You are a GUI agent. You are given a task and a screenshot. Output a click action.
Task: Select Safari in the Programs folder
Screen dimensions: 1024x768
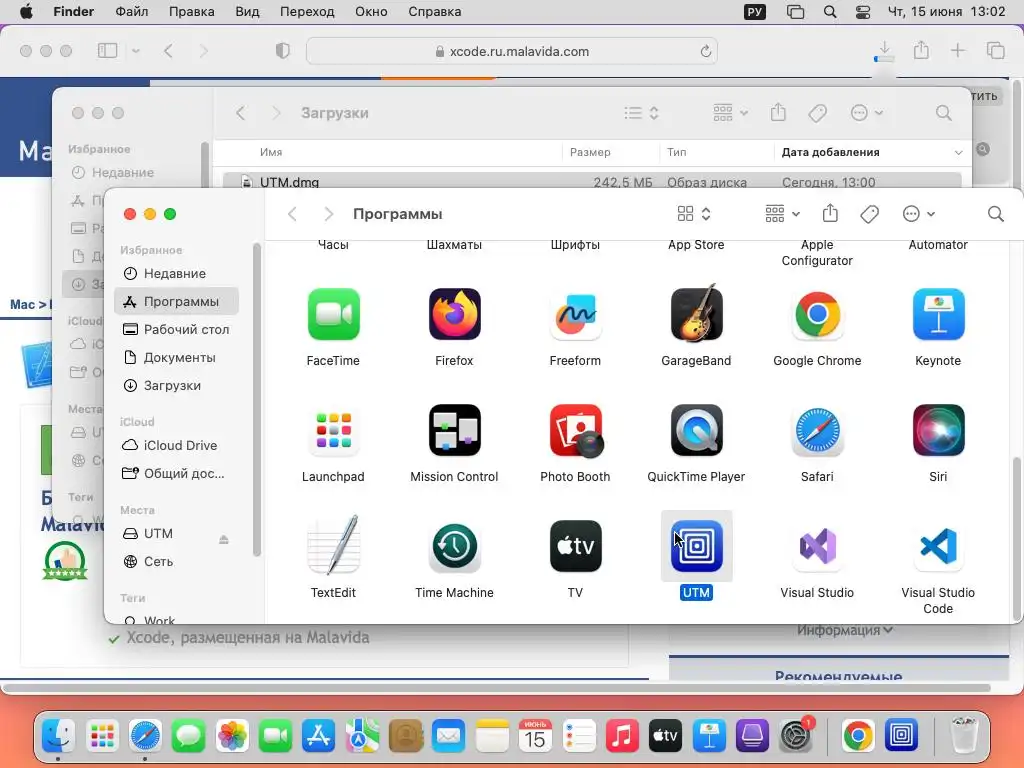pos(817,430)
